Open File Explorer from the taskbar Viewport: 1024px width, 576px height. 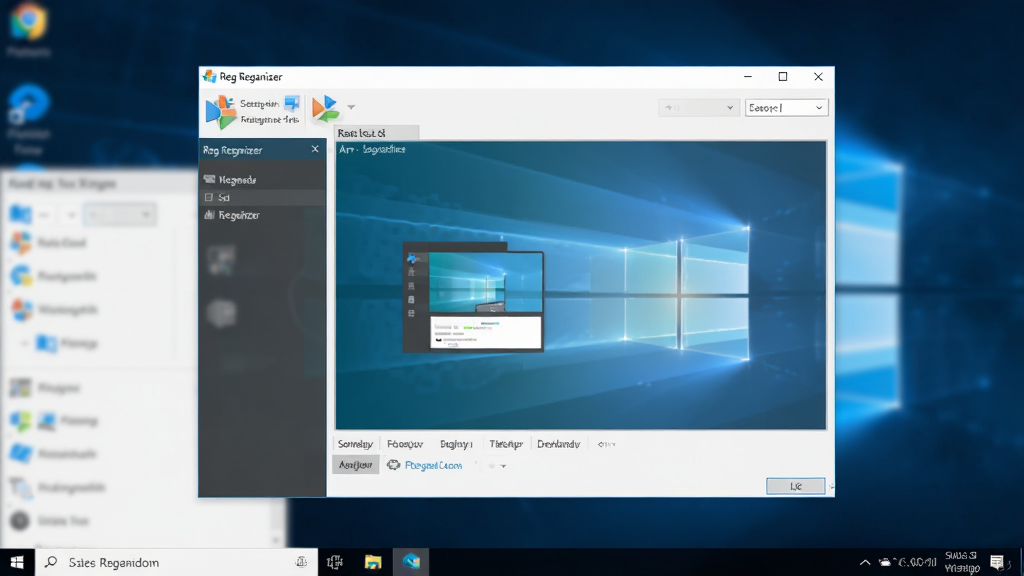pos(373,562)
